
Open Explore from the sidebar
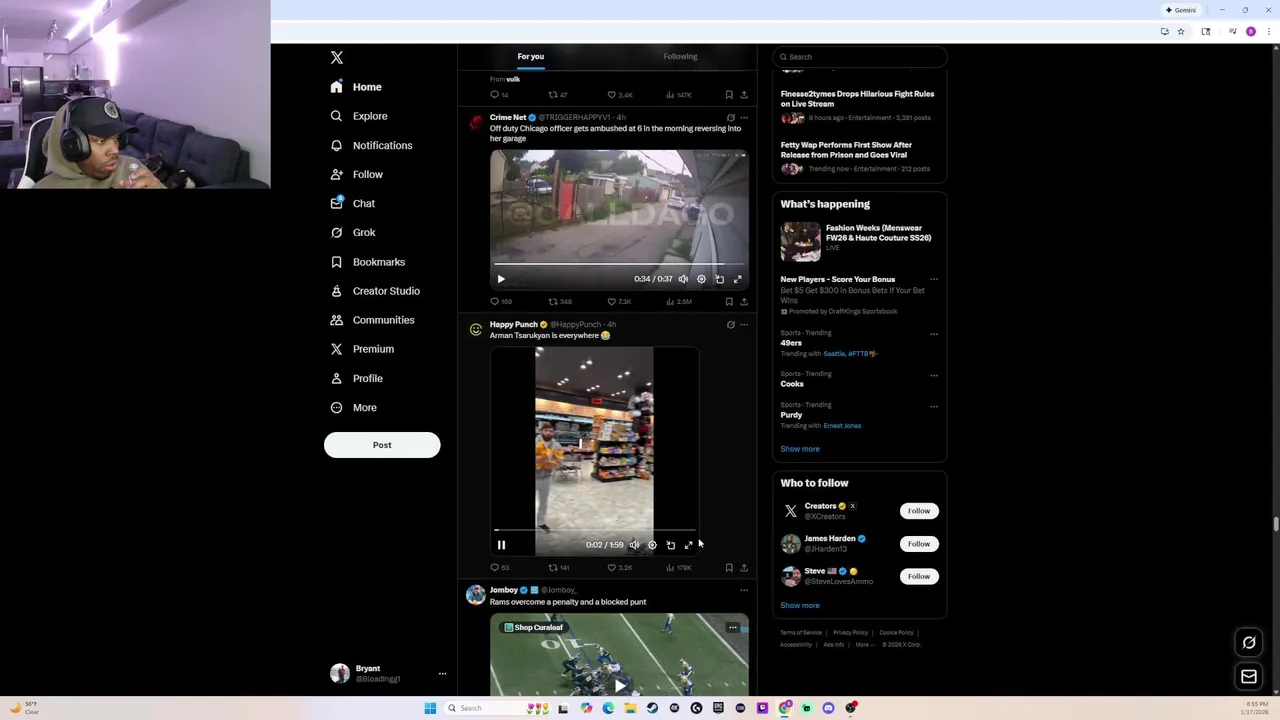point(359,116)
